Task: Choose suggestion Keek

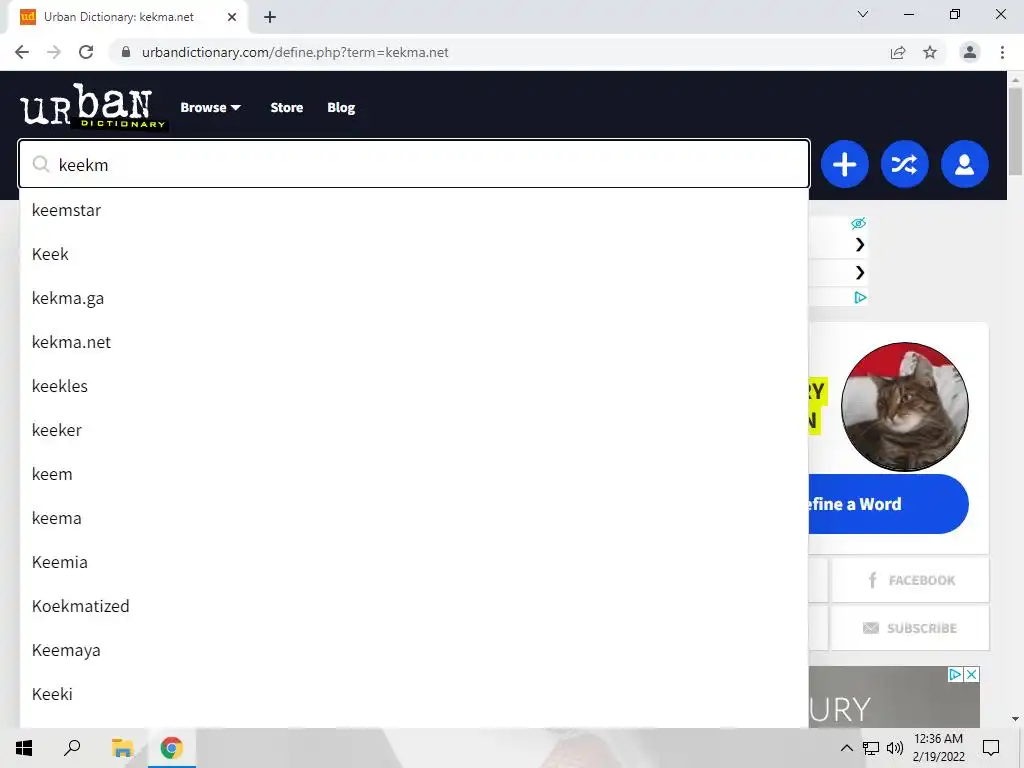Action: click(414, 254)
